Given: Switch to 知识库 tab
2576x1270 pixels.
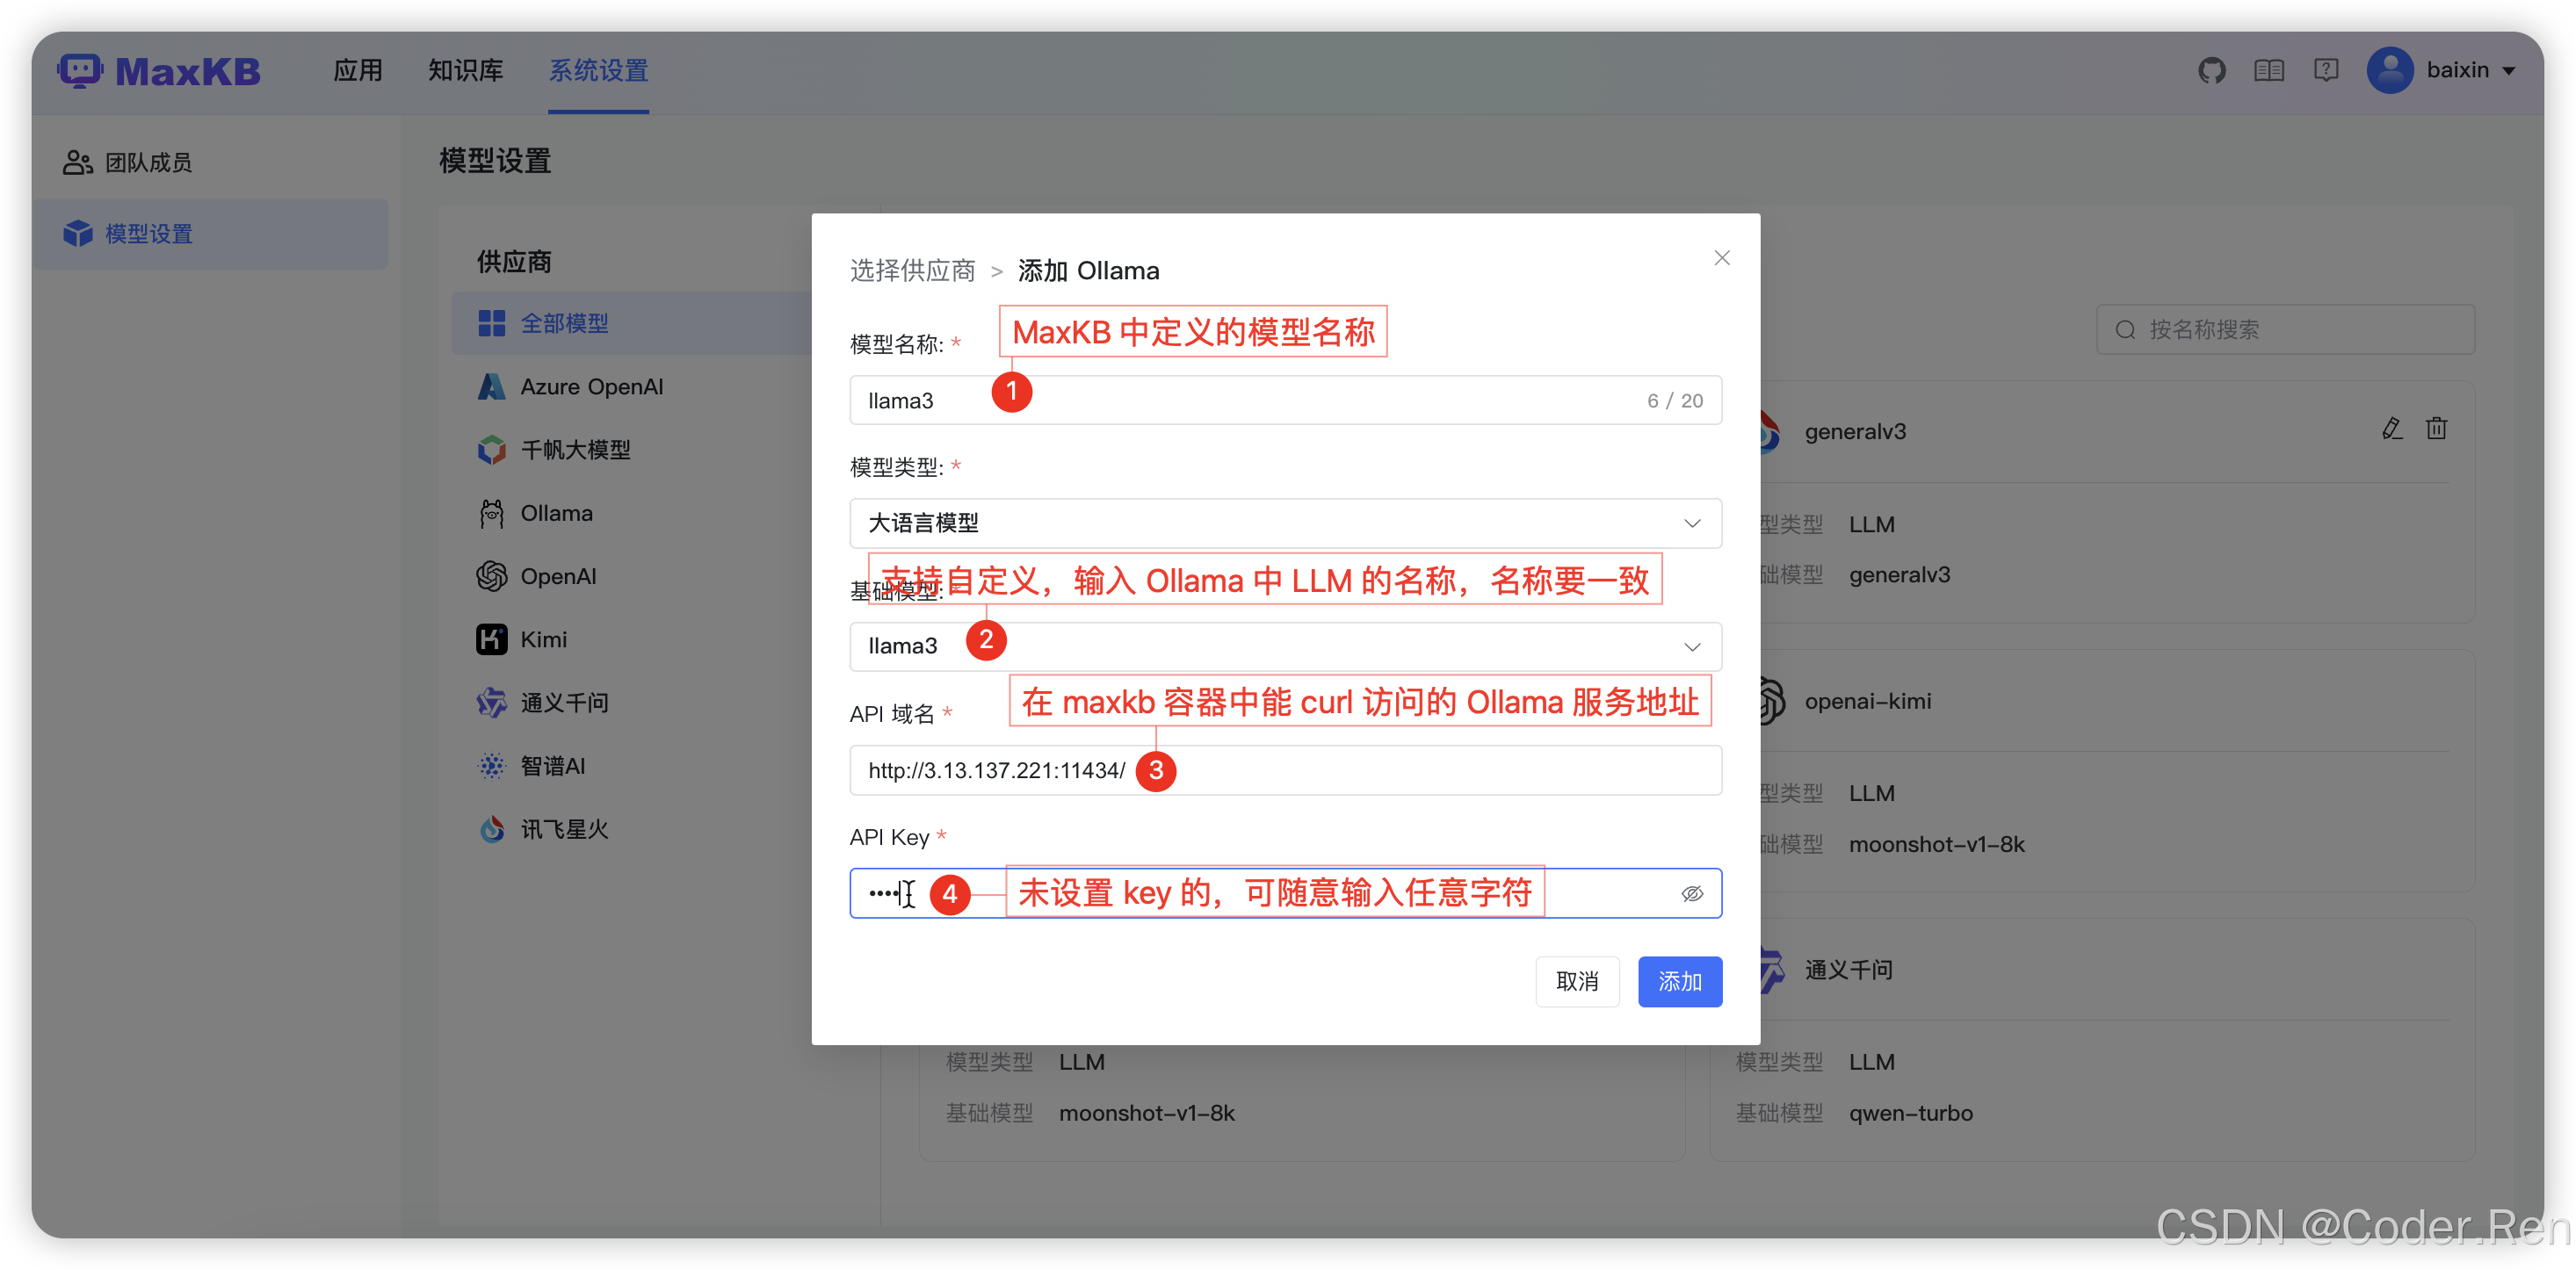Looking at the screenshot, I should coord(465,71).
